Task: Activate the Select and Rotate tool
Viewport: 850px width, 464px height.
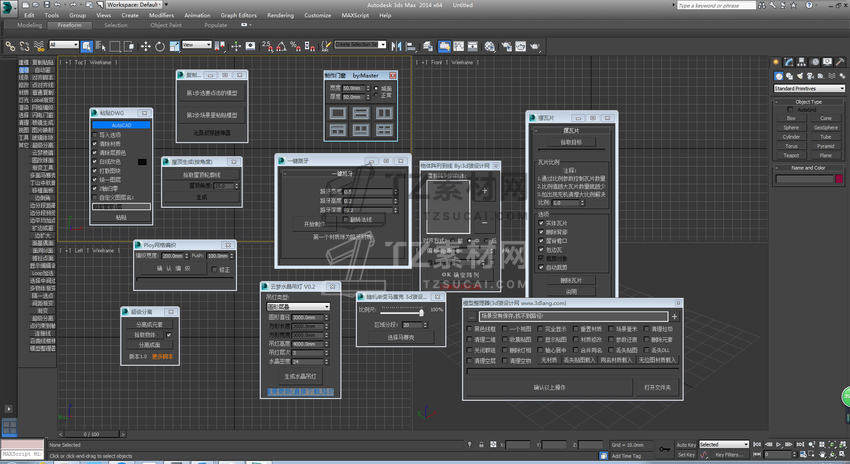Action: (x=160, y=47)
